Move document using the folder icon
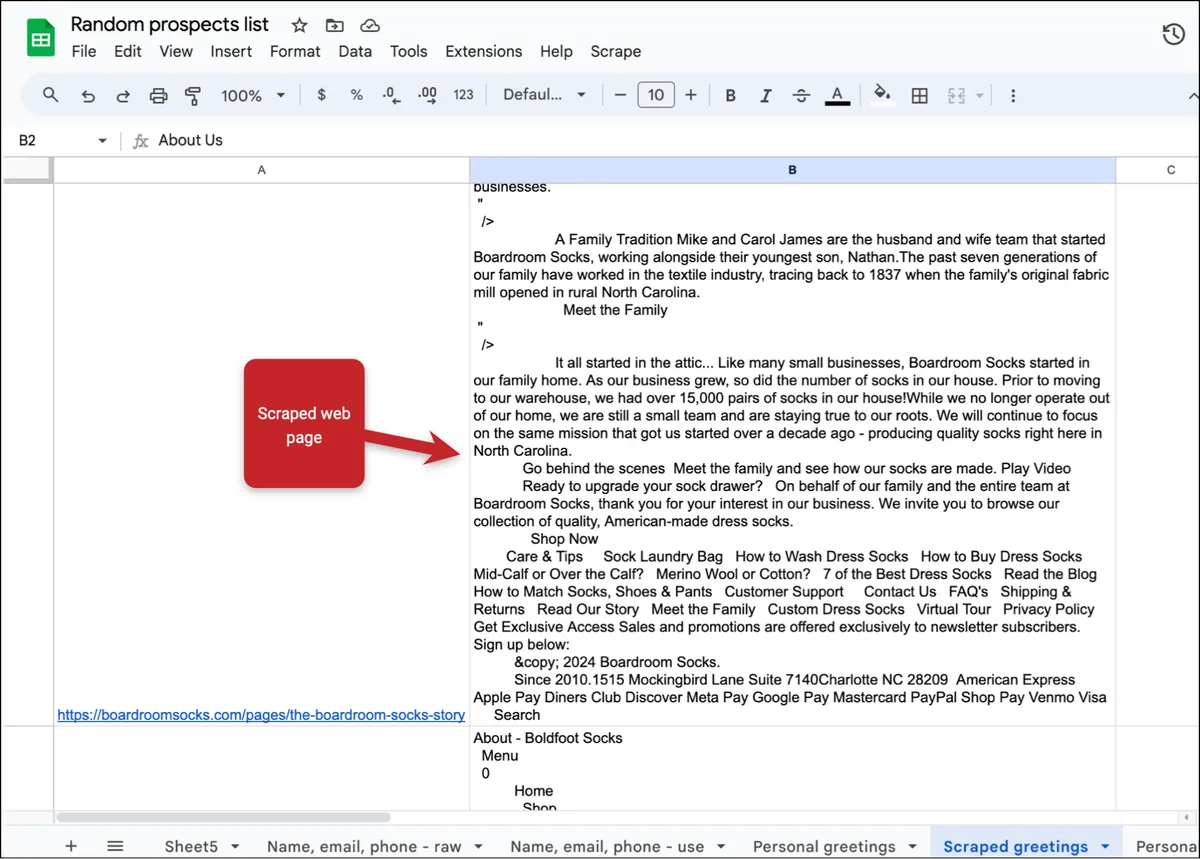1200x859 pixels. 335,25
